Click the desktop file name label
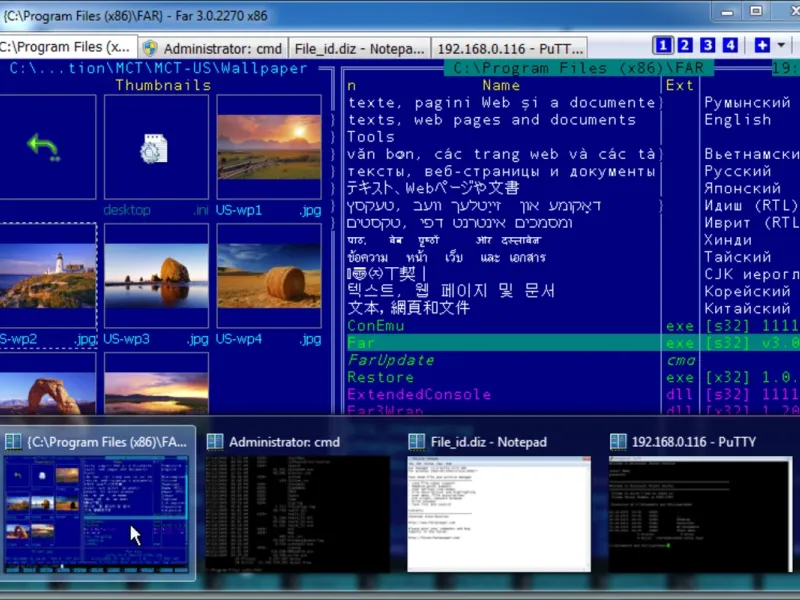Screen dimensions: 800x600 127,210
